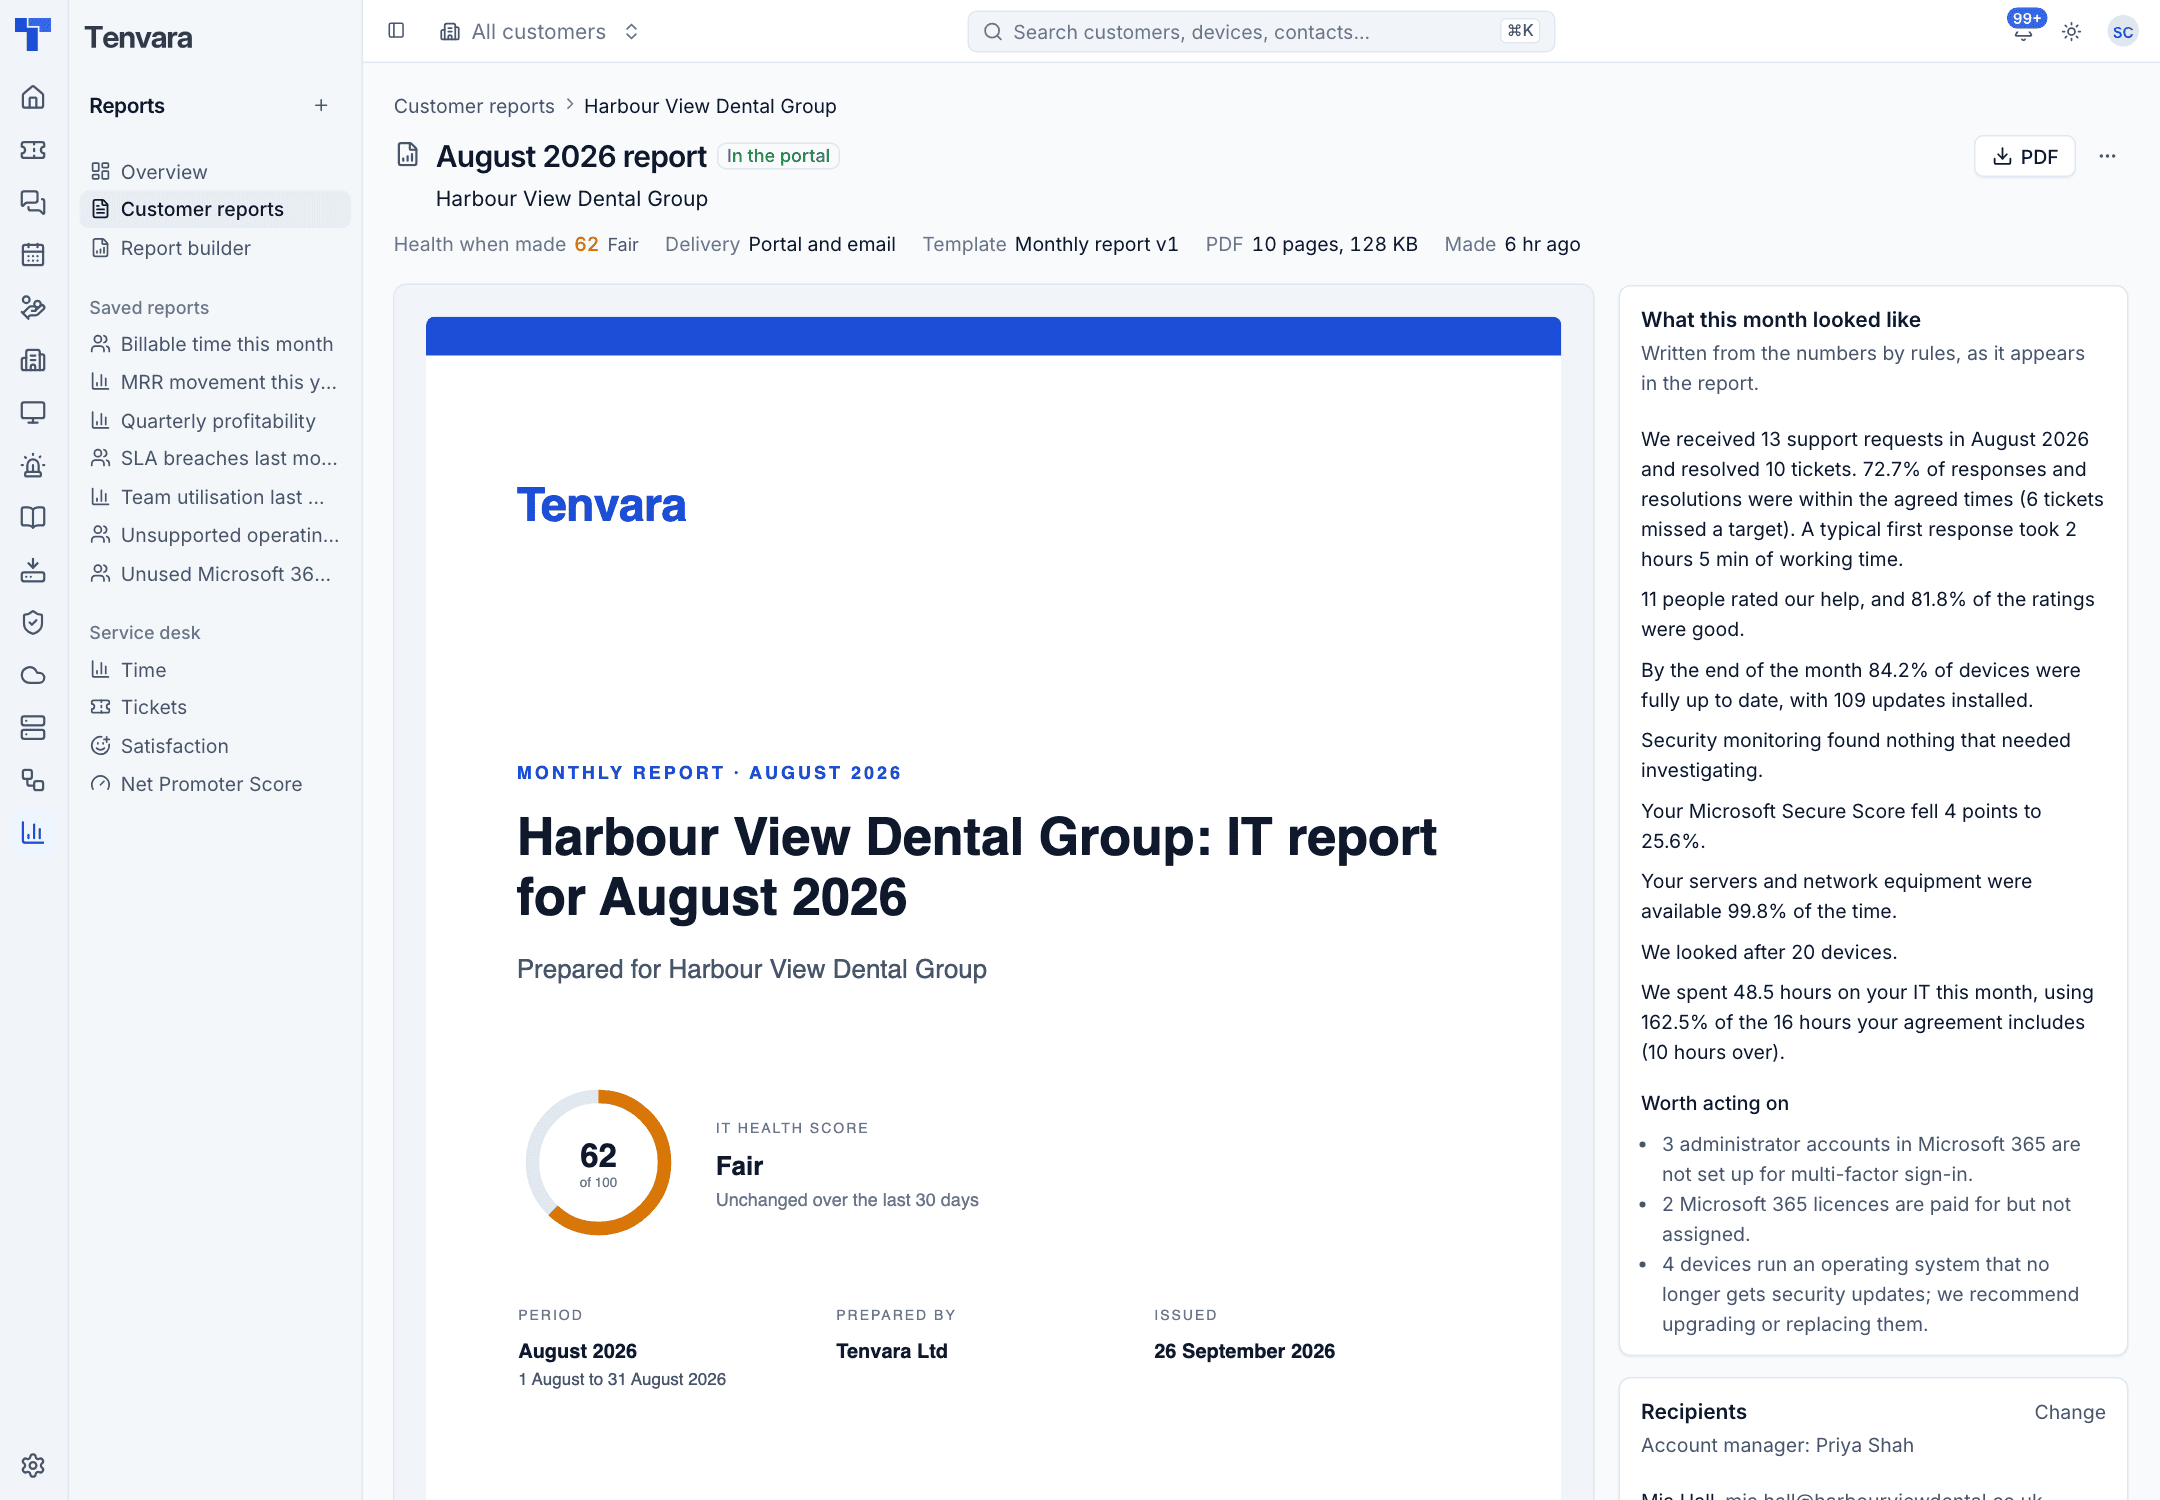Click the Tenvara logo icon

click(33, 34)
